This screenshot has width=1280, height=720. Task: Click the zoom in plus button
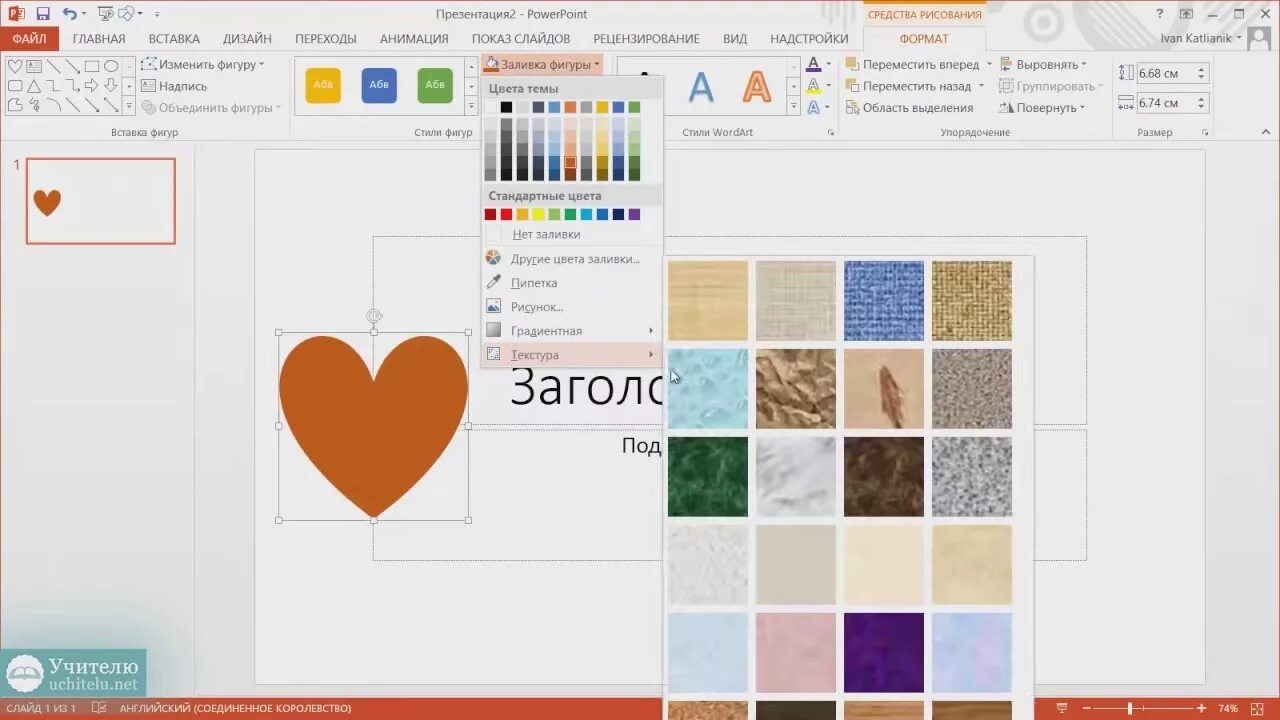(x=1201, y=708)
